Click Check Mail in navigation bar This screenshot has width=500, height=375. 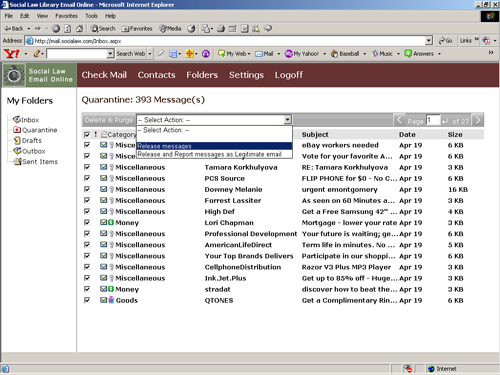[104, 75]
